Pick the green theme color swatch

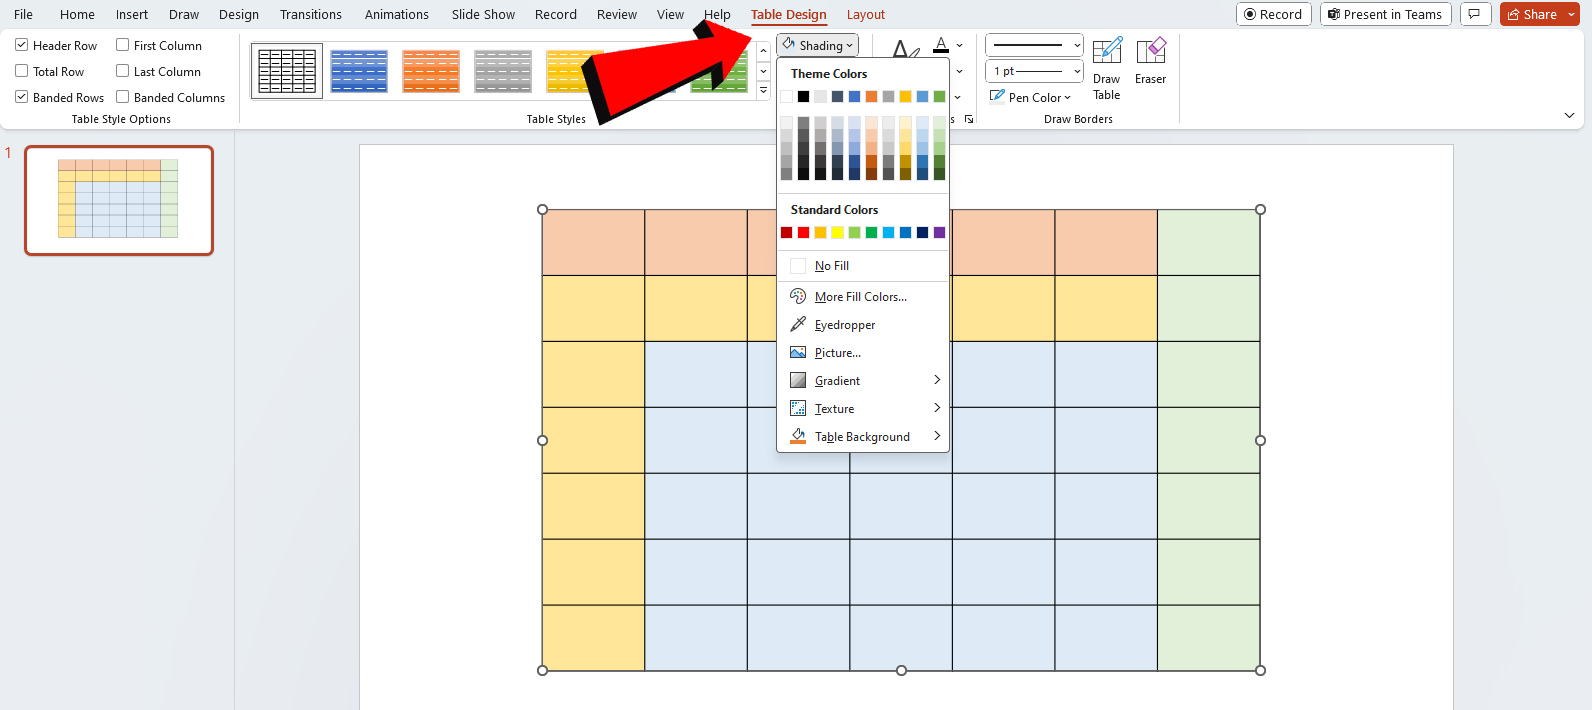pyautogui.click(x=939, y=96)
